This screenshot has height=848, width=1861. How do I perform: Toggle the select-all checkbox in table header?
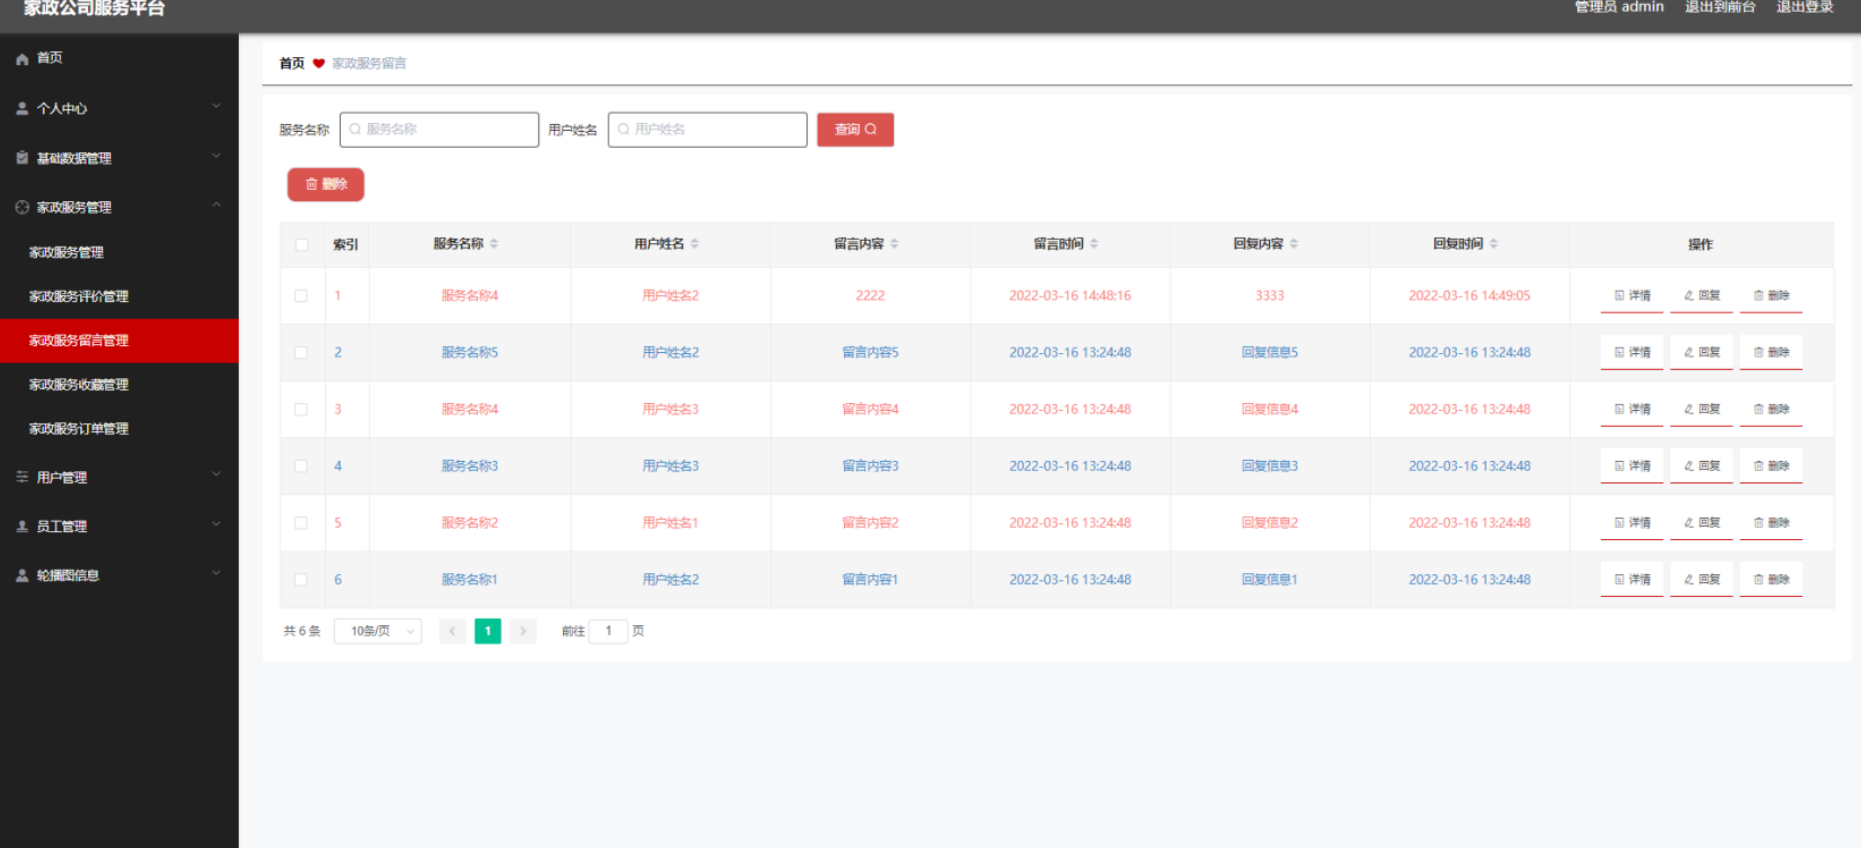(x=302, y=245)
